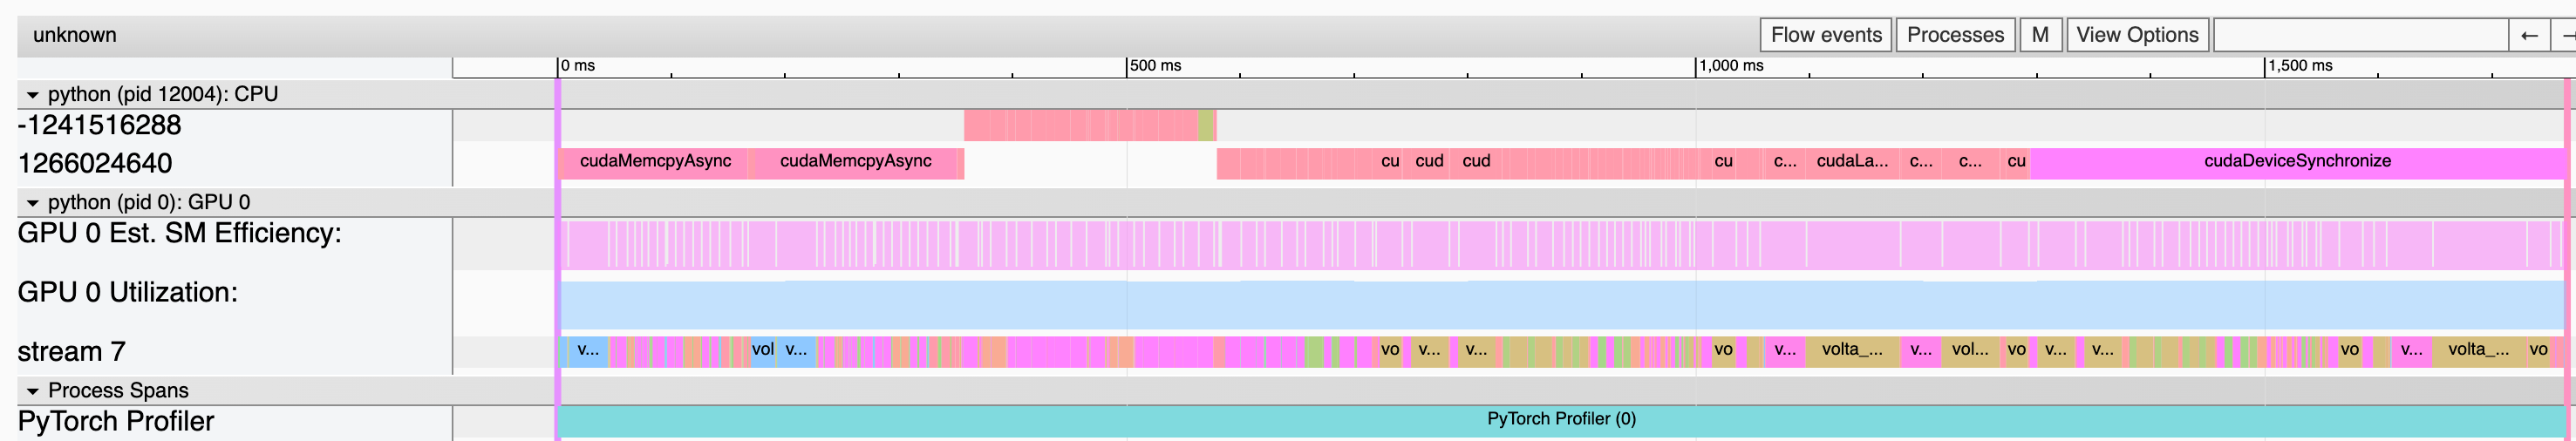Select thread track label -1241516288

pyautogui.click(x=100, y=125)
